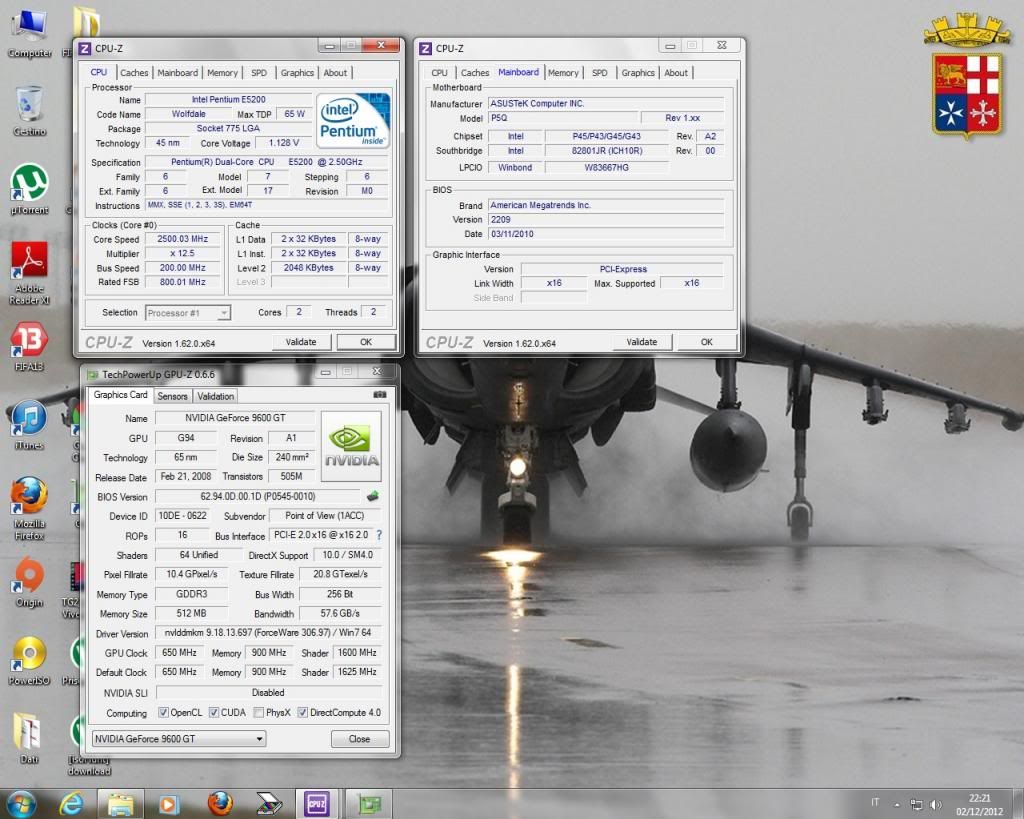Uncheck the OpenCL checkbox
Viewport: 1024px width, 819px height.
tap(164, 713)
